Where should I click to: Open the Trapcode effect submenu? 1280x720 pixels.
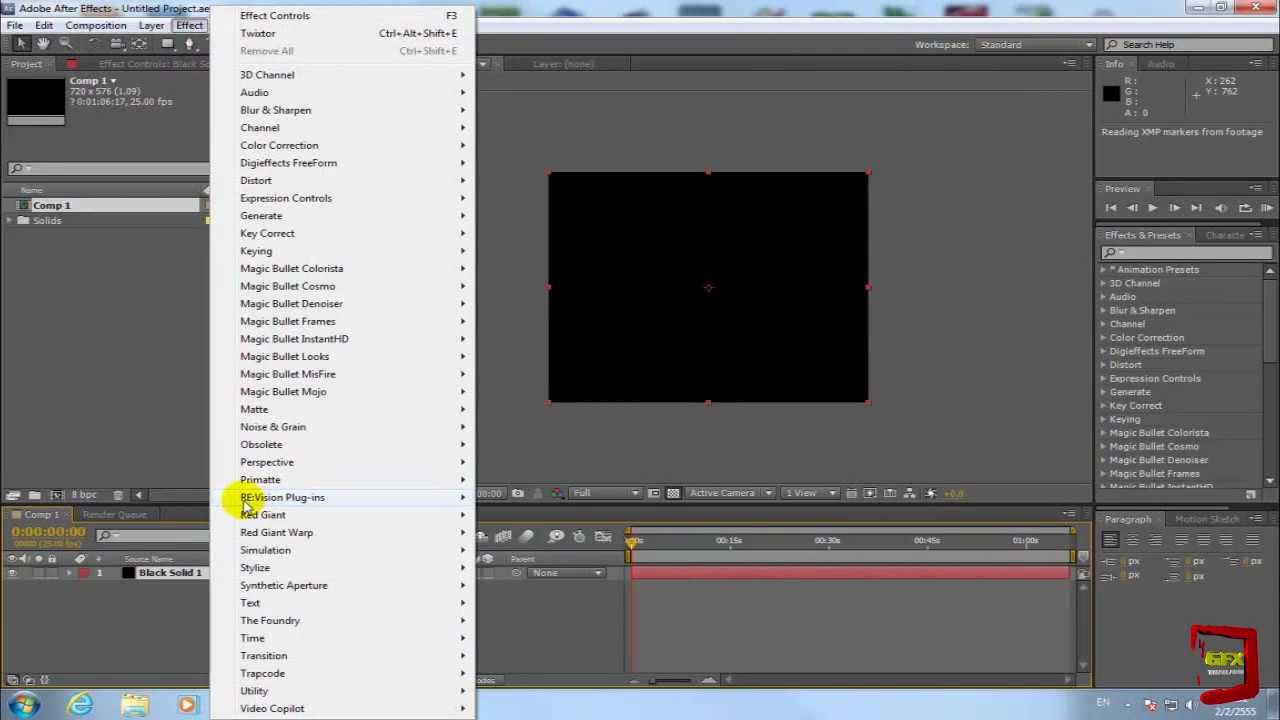pyautogui.click(x=344, y=673)
